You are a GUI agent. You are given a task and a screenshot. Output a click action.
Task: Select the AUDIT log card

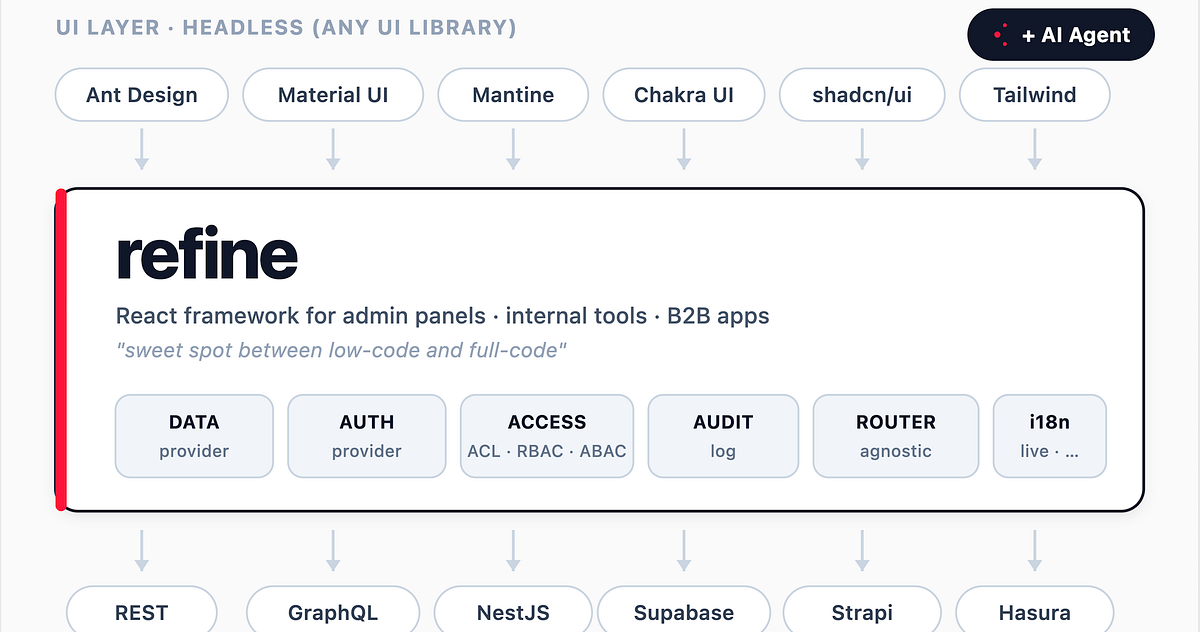tap(723, 436)
